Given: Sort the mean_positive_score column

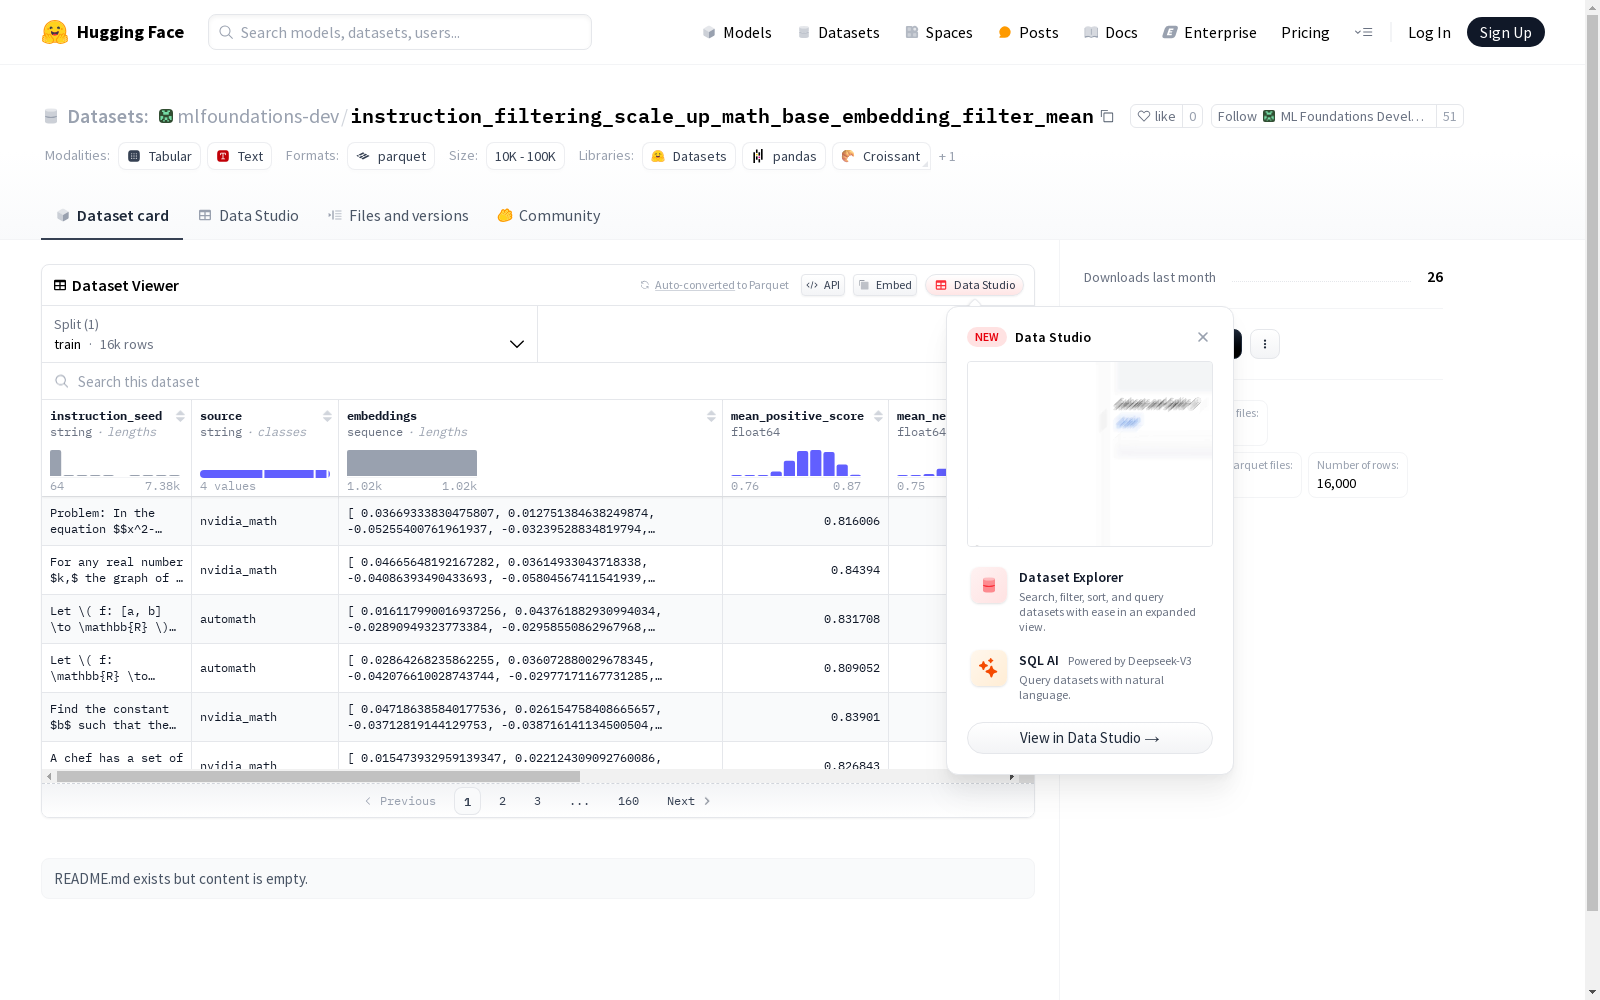Looking at the screenshot, I should (x=878, y=416).
